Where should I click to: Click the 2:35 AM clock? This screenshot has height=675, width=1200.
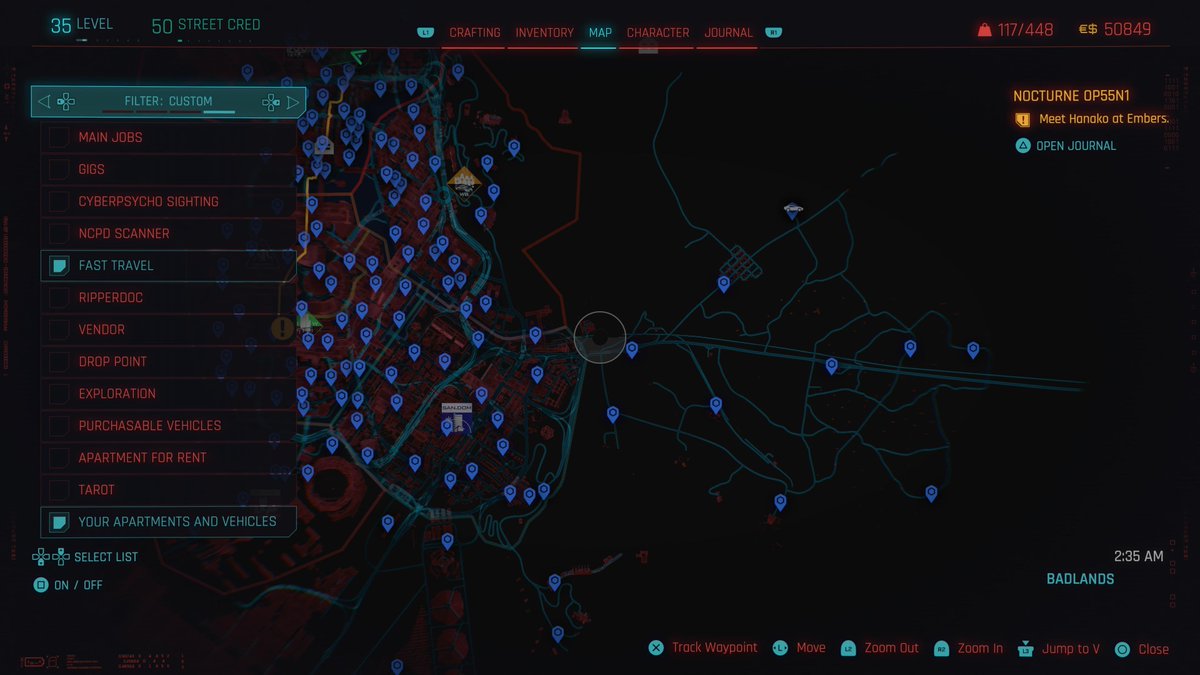click(x=1139, y=556)
